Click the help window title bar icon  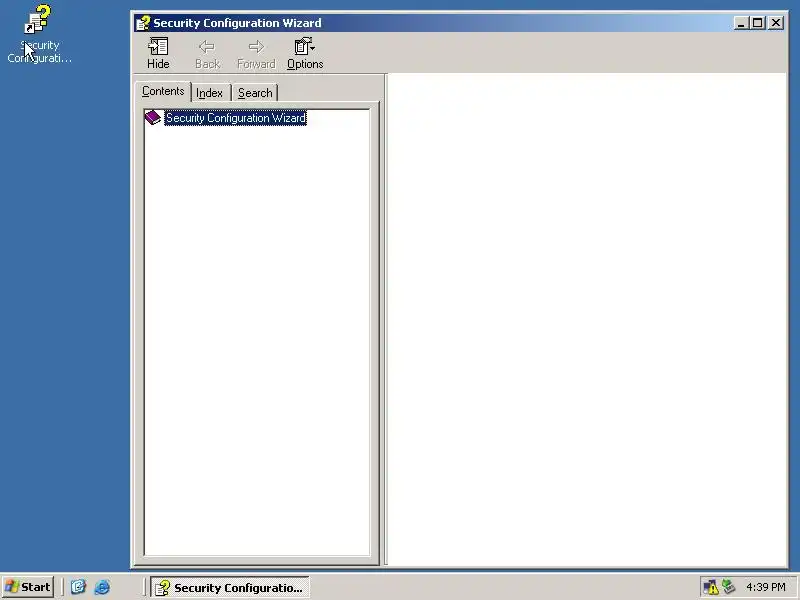(x=143, y=23)
